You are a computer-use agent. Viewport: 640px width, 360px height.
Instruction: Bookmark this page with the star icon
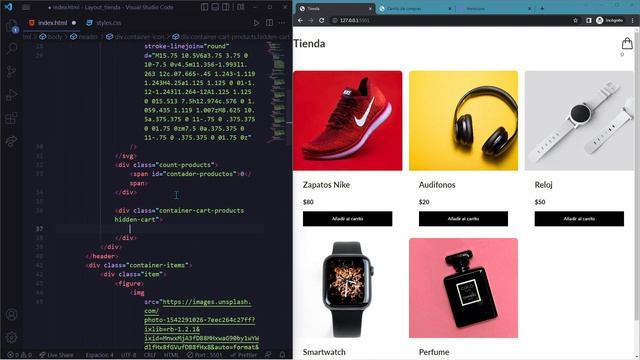coord(575,20)
